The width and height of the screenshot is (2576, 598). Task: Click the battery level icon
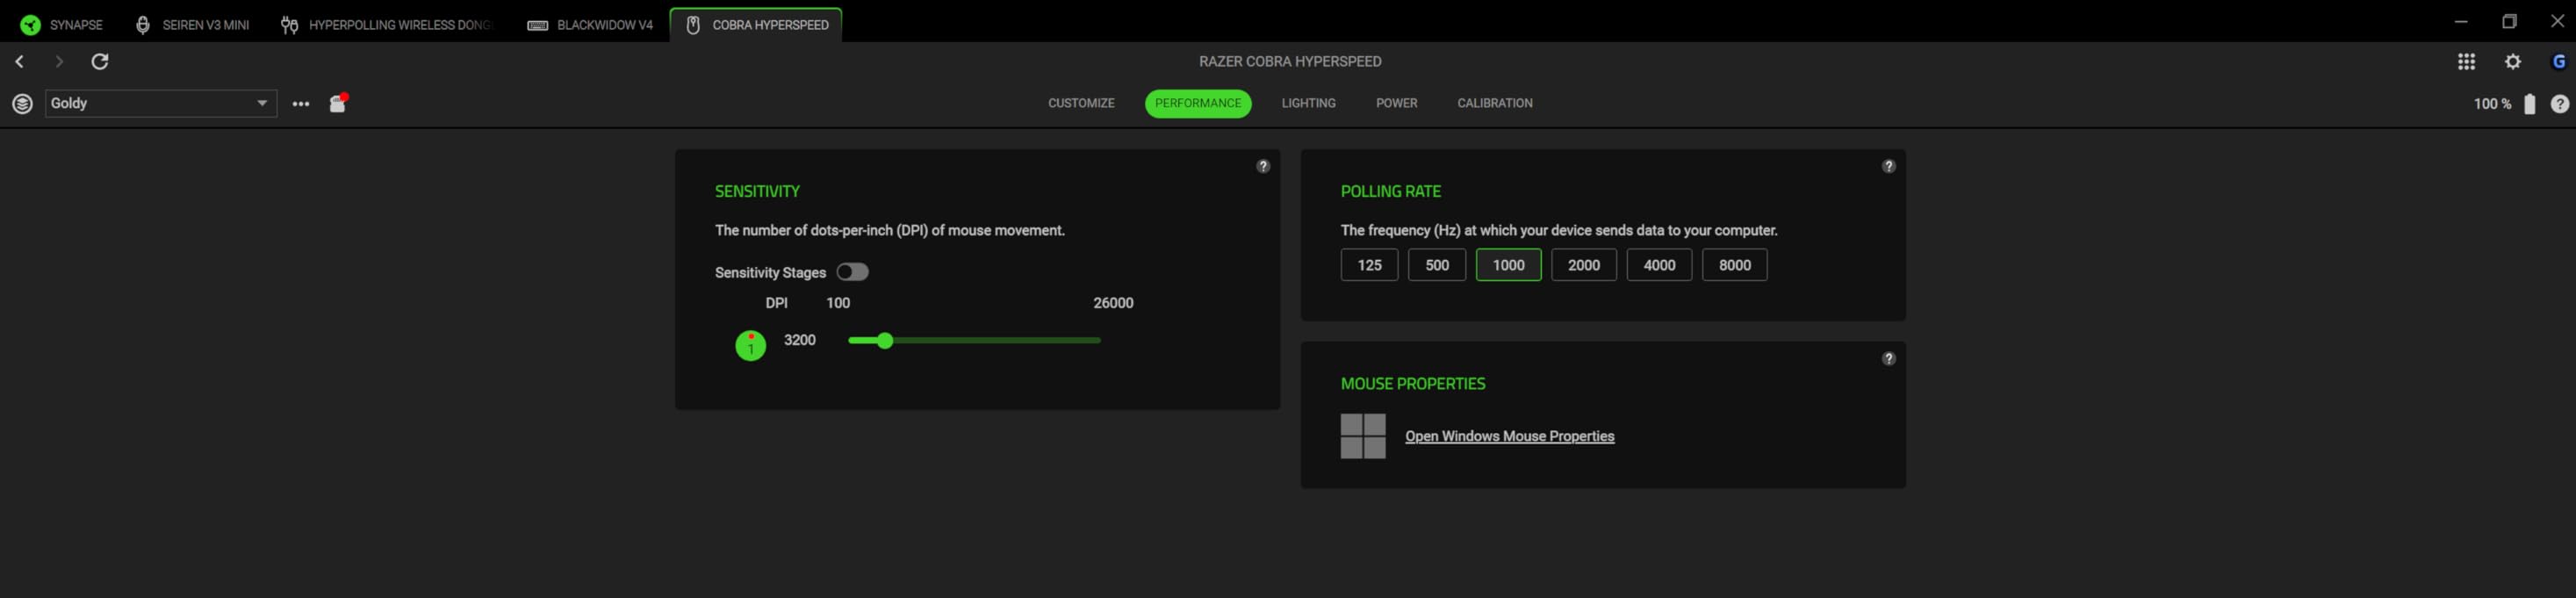pyautogui.click(x=2529, y=104)
